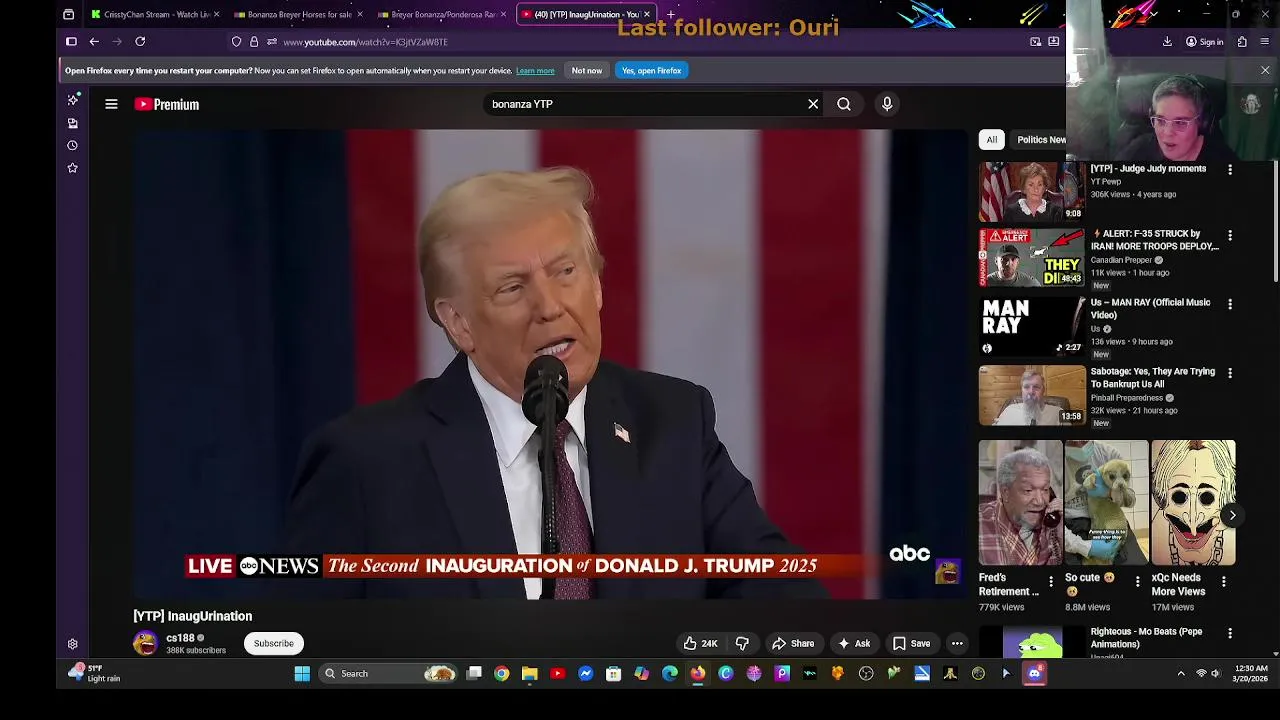Open the Windows Start menu
The image size is (1280, 720).
point(302,674)
